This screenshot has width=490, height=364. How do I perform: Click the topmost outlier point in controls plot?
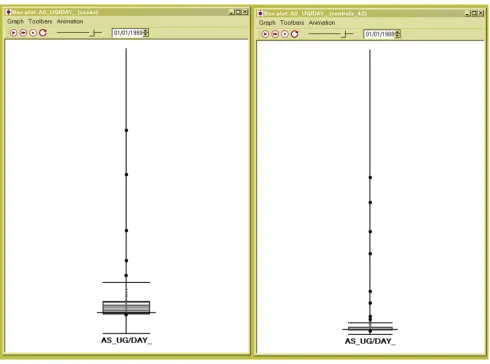pyautogui.click(x=370, y=178)
